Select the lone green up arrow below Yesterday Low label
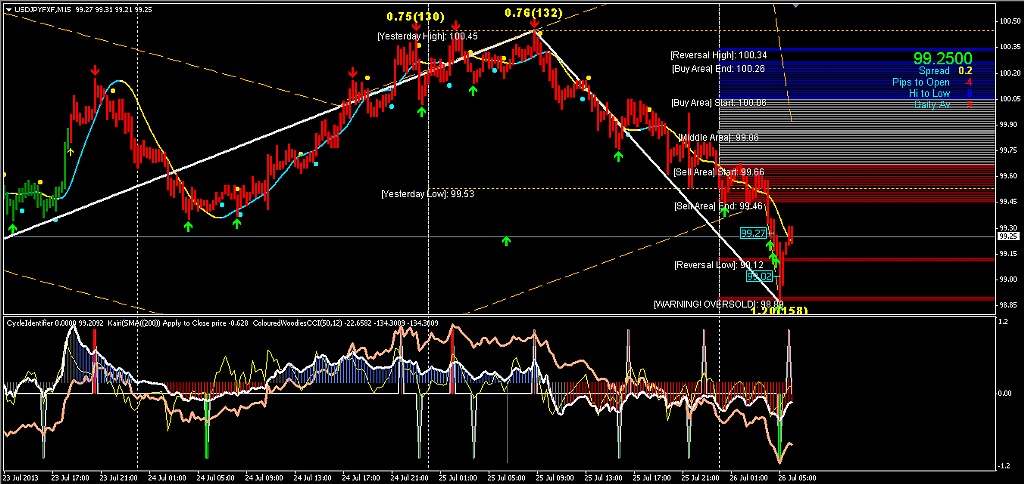Image resolution: width=1024 pixels, height=484 pixels. point(506,242)
